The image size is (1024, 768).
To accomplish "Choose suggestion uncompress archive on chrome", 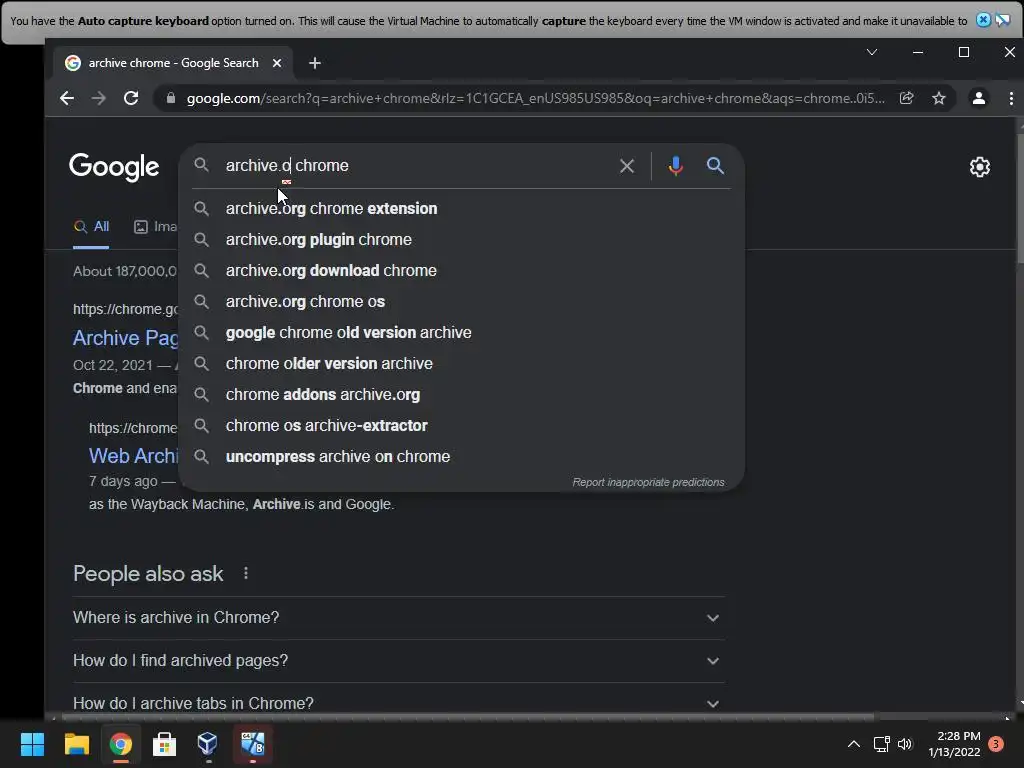I will (x=461, y=456).
